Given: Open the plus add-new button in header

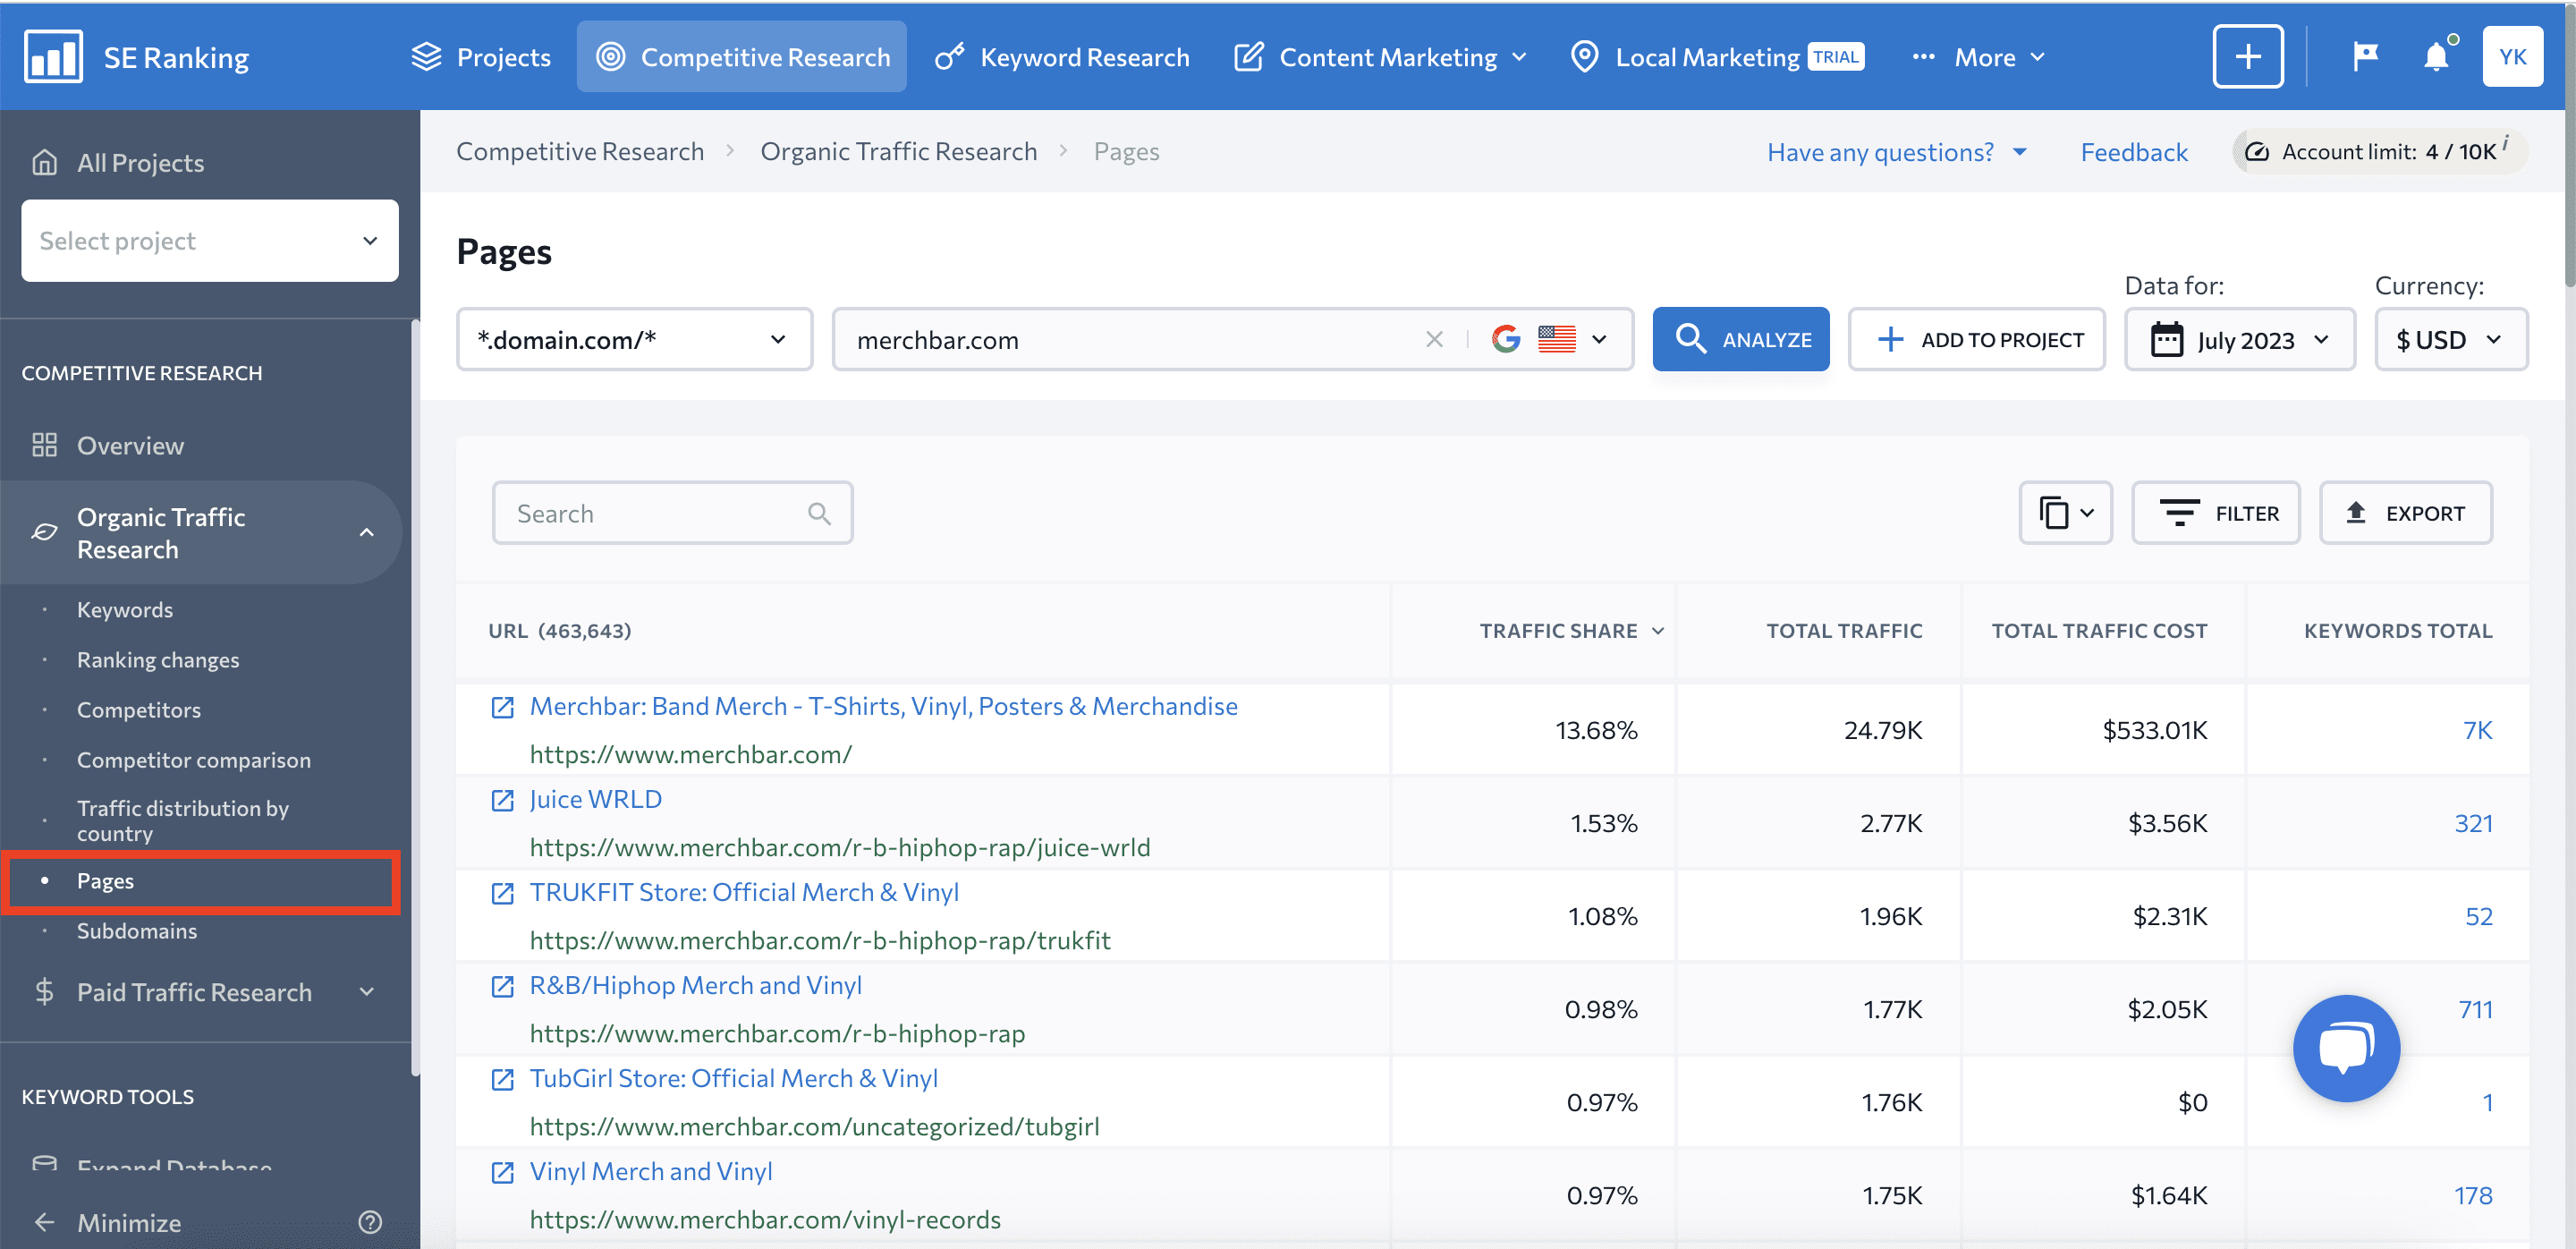Looking at the screenshot, I should pyautogui.click(x=2247, y=56).
